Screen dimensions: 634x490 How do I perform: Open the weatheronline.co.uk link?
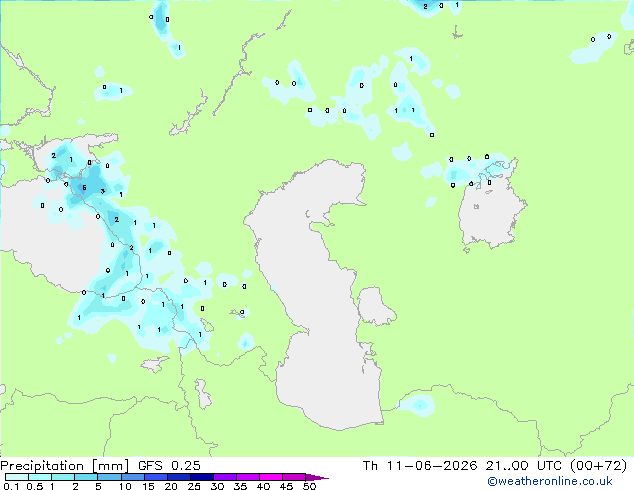click(550, 481)
